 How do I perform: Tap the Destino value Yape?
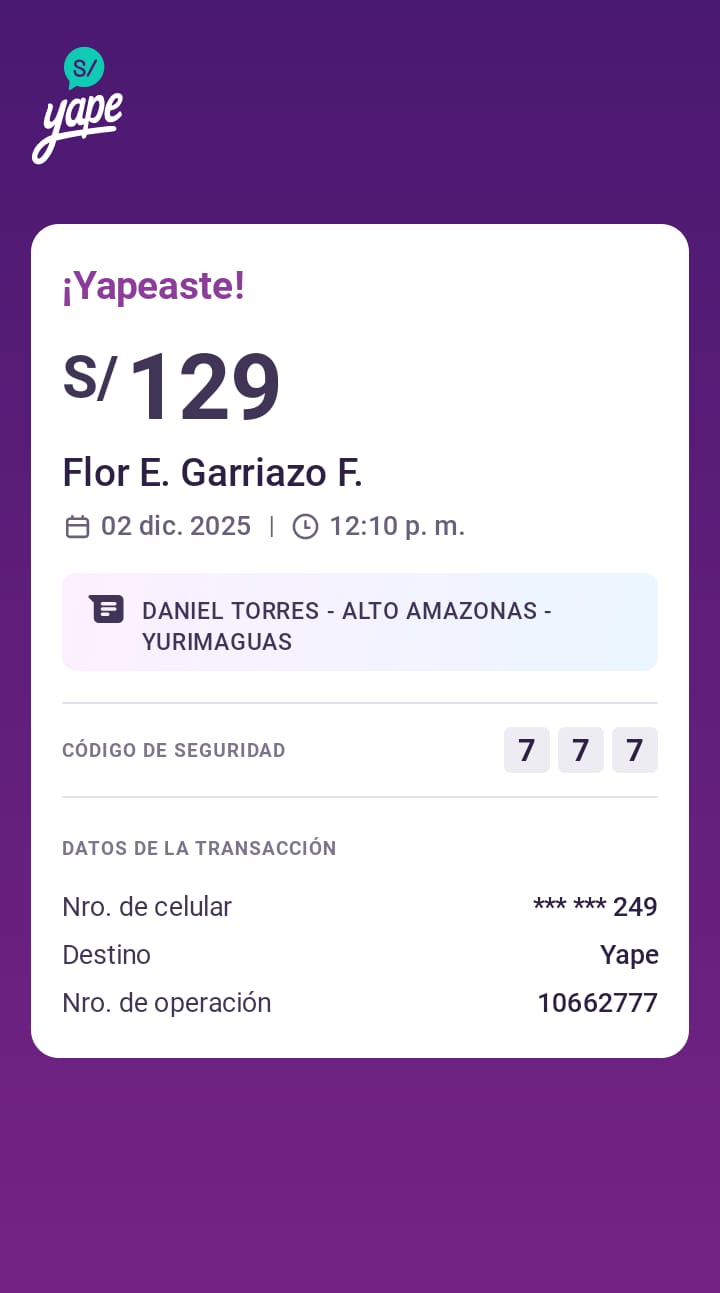(x=629, y=955)
